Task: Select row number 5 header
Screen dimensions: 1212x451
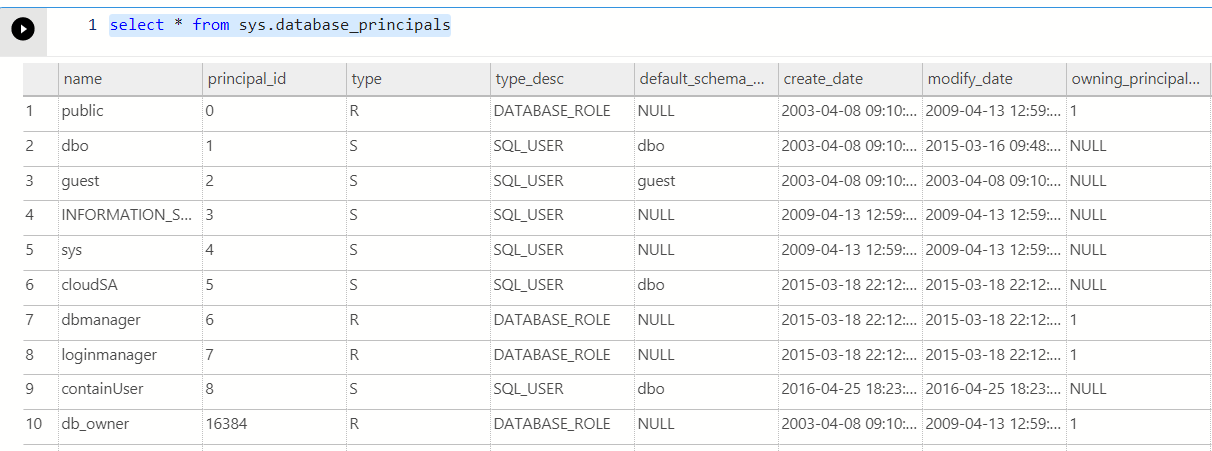Action: point(40,250)
